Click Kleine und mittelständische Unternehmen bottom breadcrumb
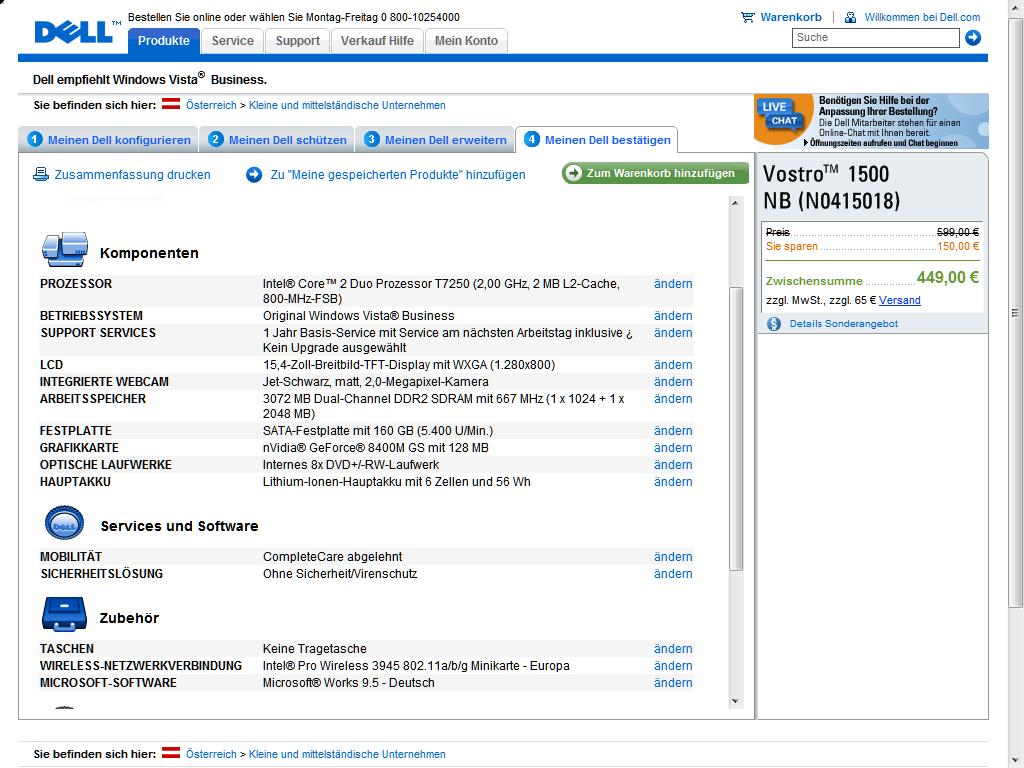 (347, 754)
